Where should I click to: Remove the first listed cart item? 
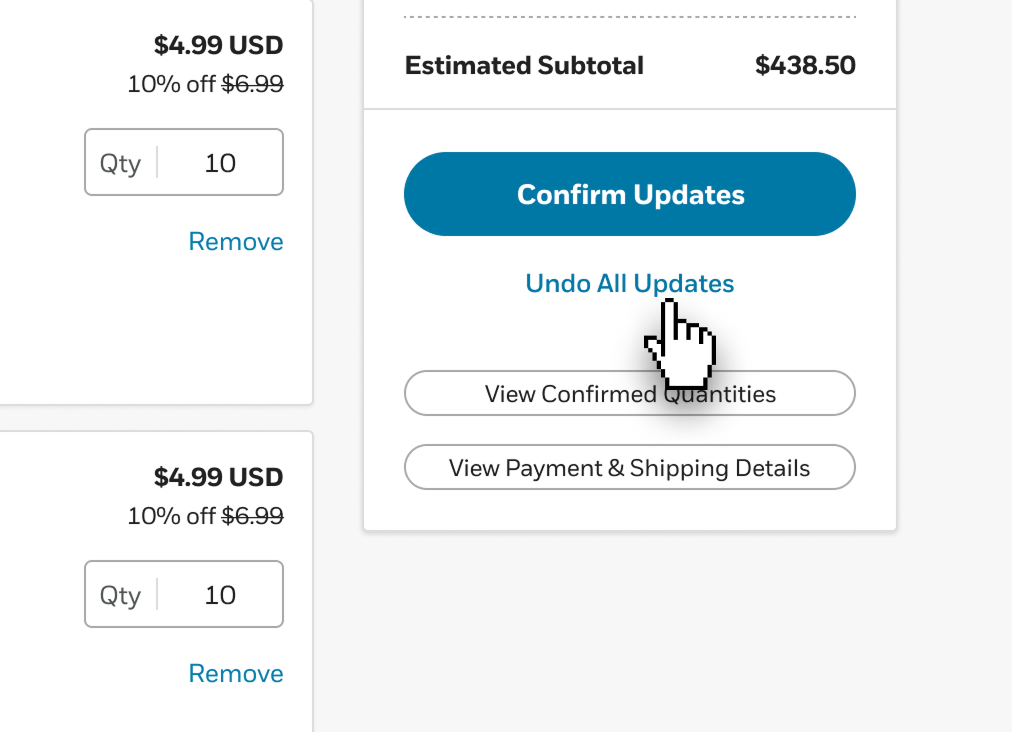[x=236, y=241]
